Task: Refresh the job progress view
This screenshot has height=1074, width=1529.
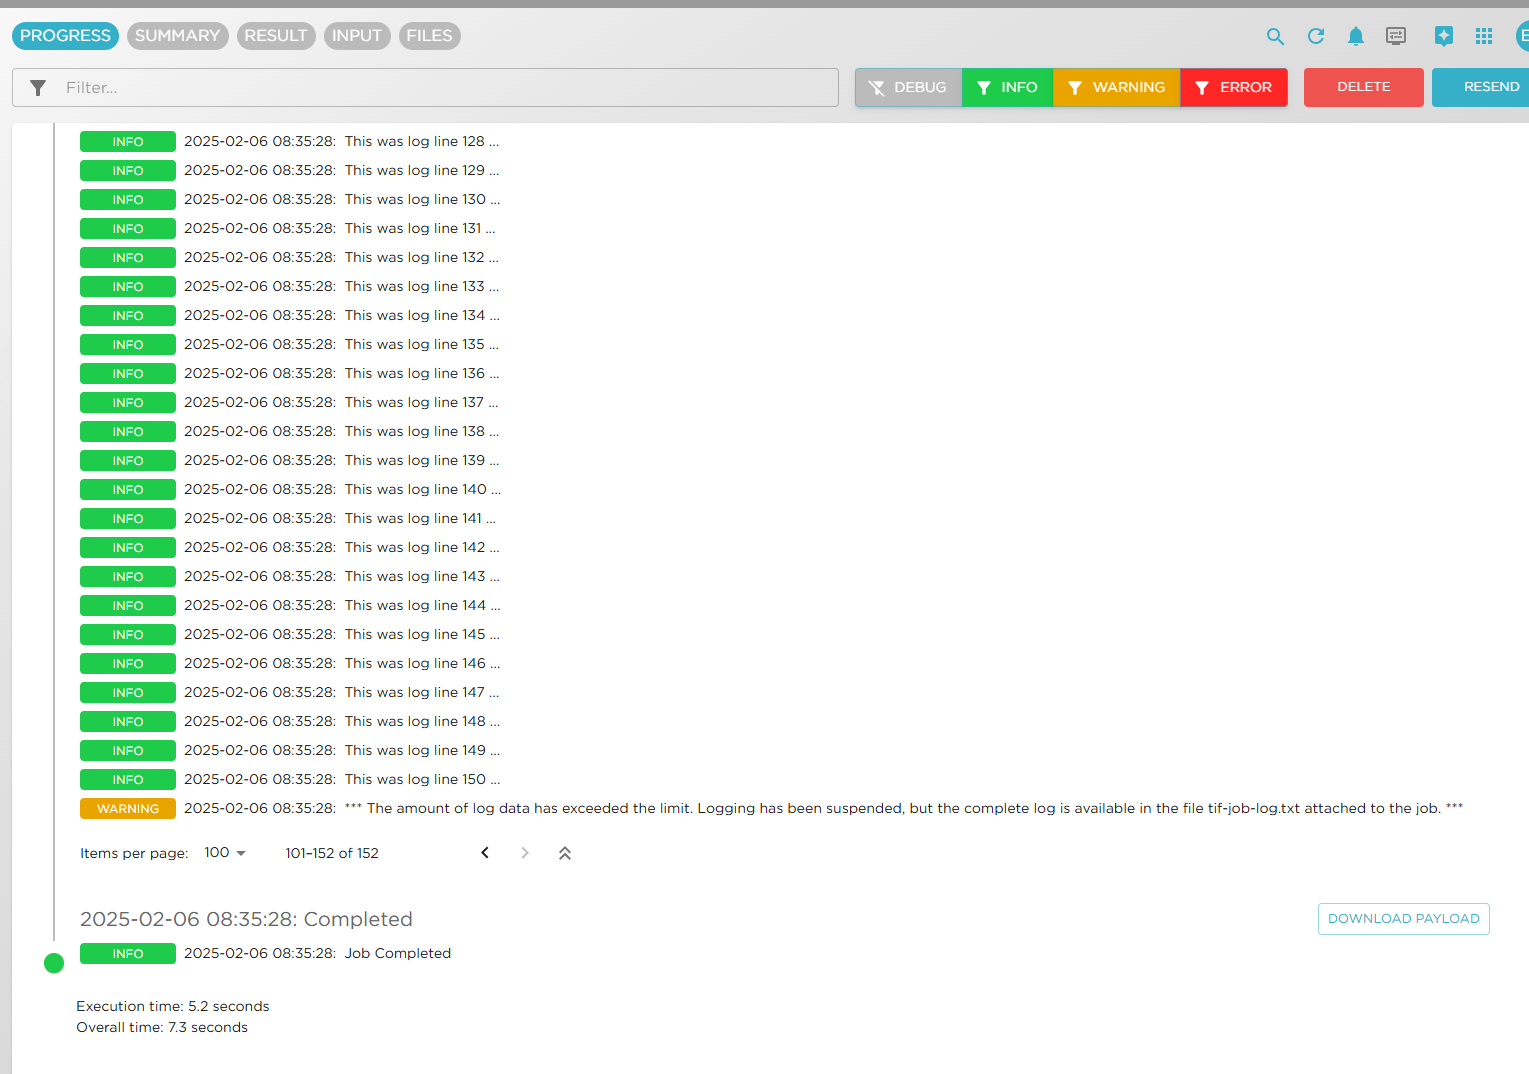Action: pos(1315,36)
